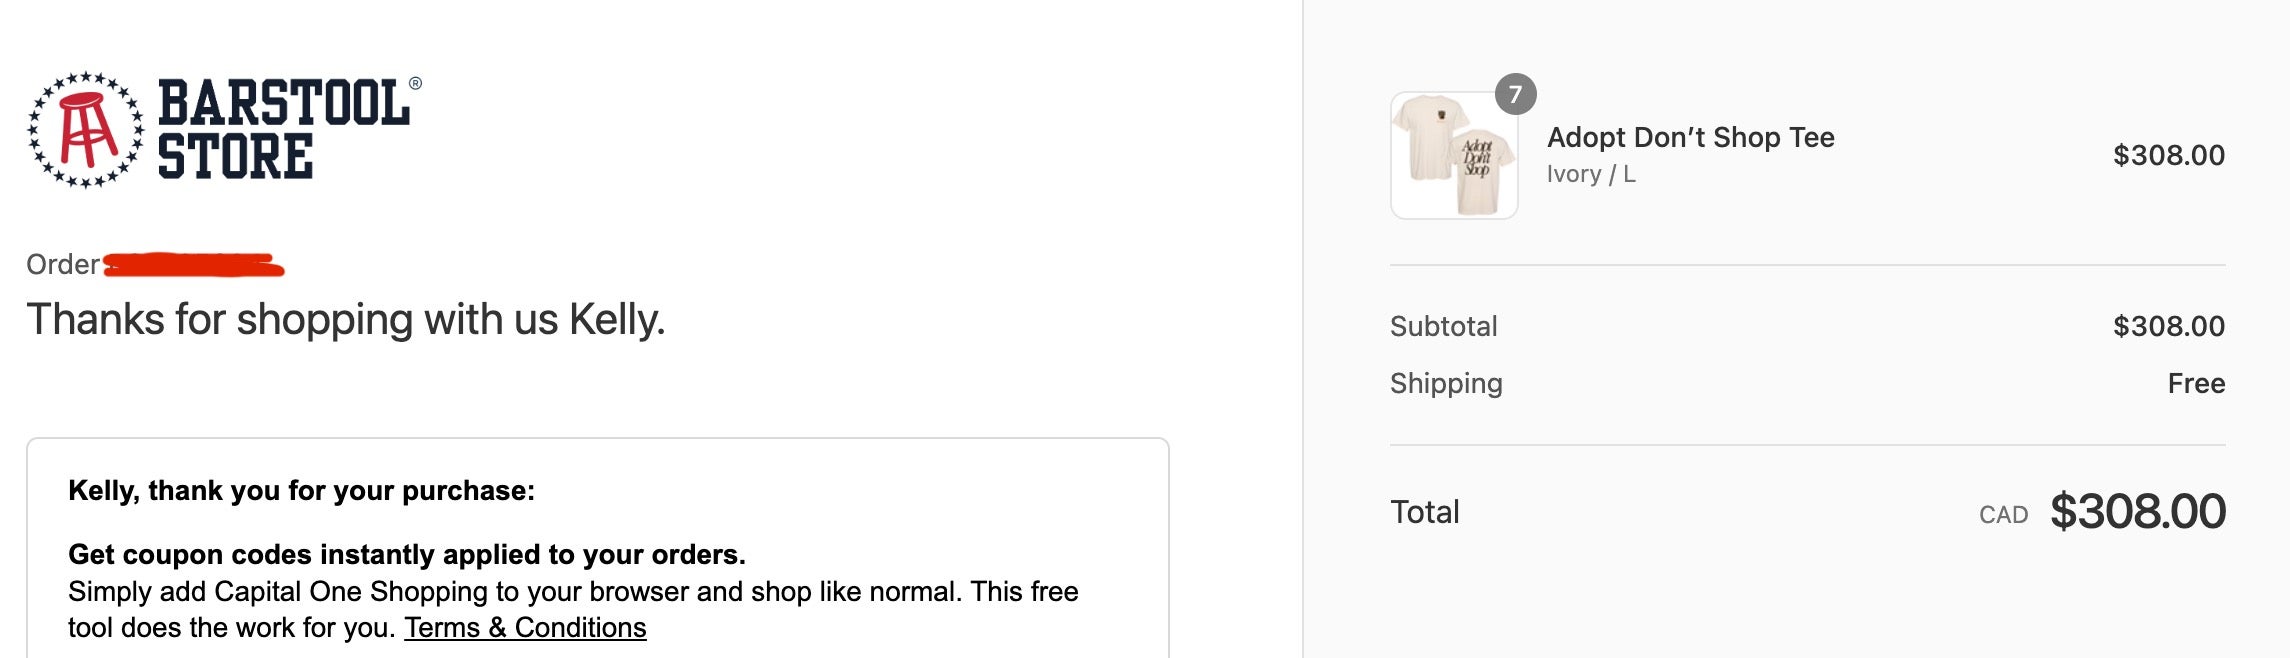Click the Free shipping value
This screenshot has width=2290, height=658.
point(2196,383)
